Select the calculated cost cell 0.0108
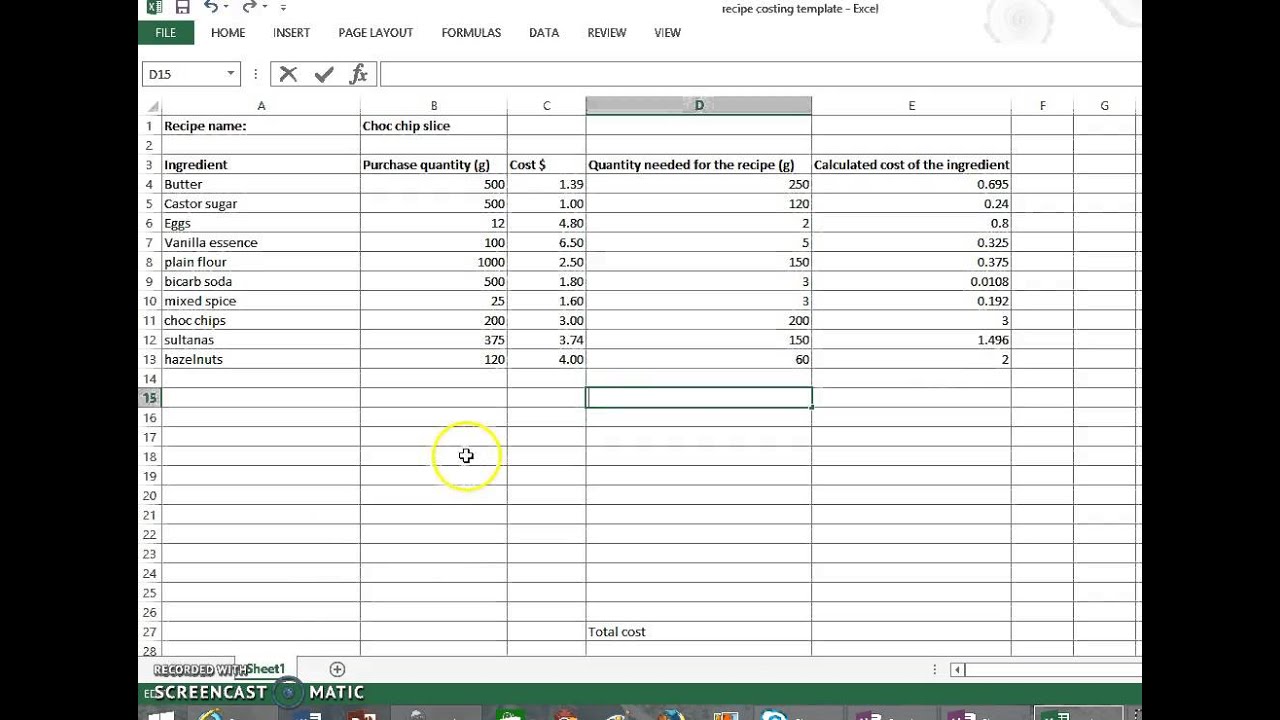The height and width of the screenshot is (720, 1280). pyautogui.click(x=911, y=282)
